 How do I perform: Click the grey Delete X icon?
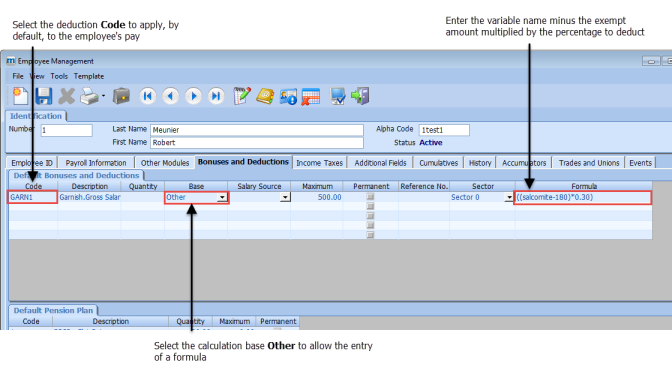pos(66,96)
